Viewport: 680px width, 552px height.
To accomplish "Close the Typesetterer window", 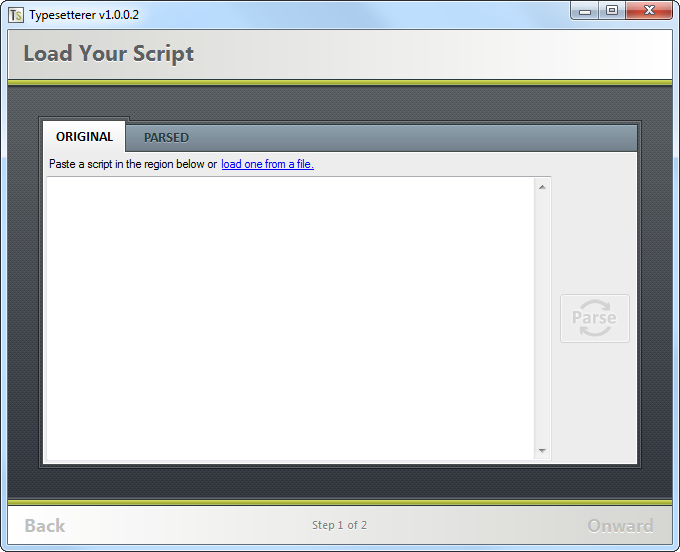I will tap(649, 11).
